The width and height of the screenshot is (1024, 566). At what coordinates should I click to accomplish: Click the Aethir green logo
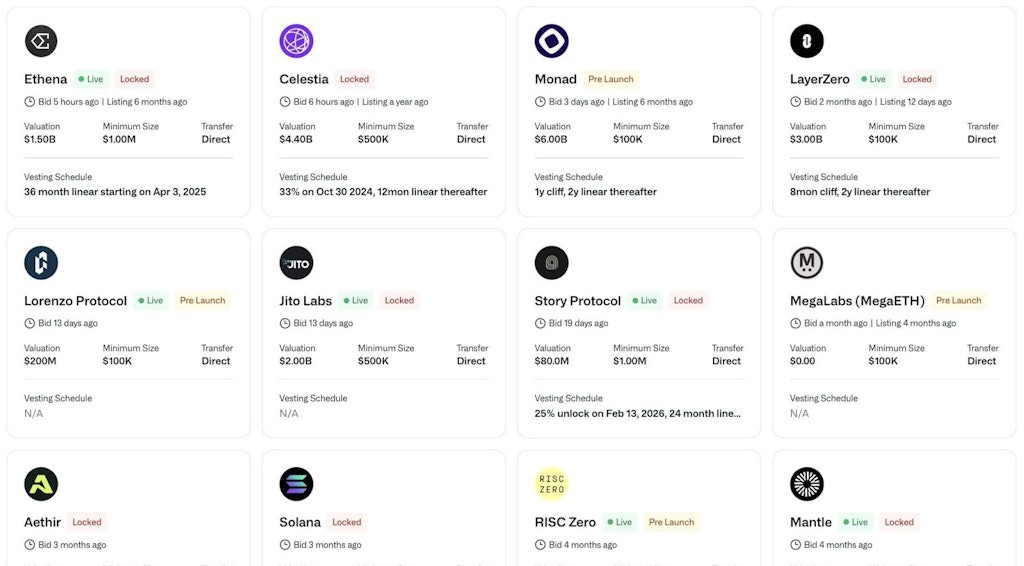point(41,484)
